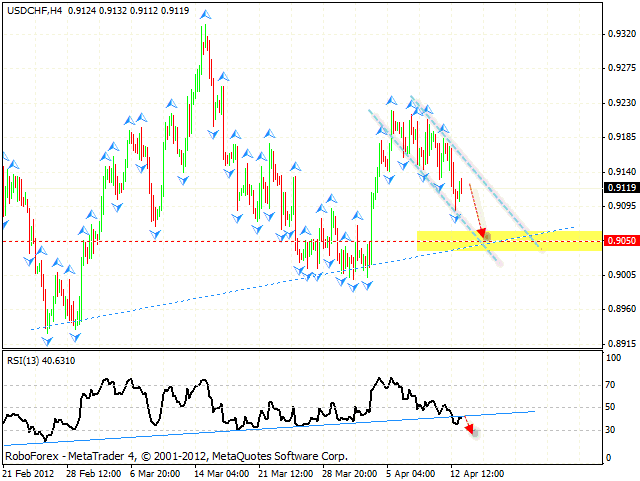Image resolution: width=640 pixels, height=481 pixels.
Task: Click the 0.9050 price level tag
Action: (x=622, y=241)
